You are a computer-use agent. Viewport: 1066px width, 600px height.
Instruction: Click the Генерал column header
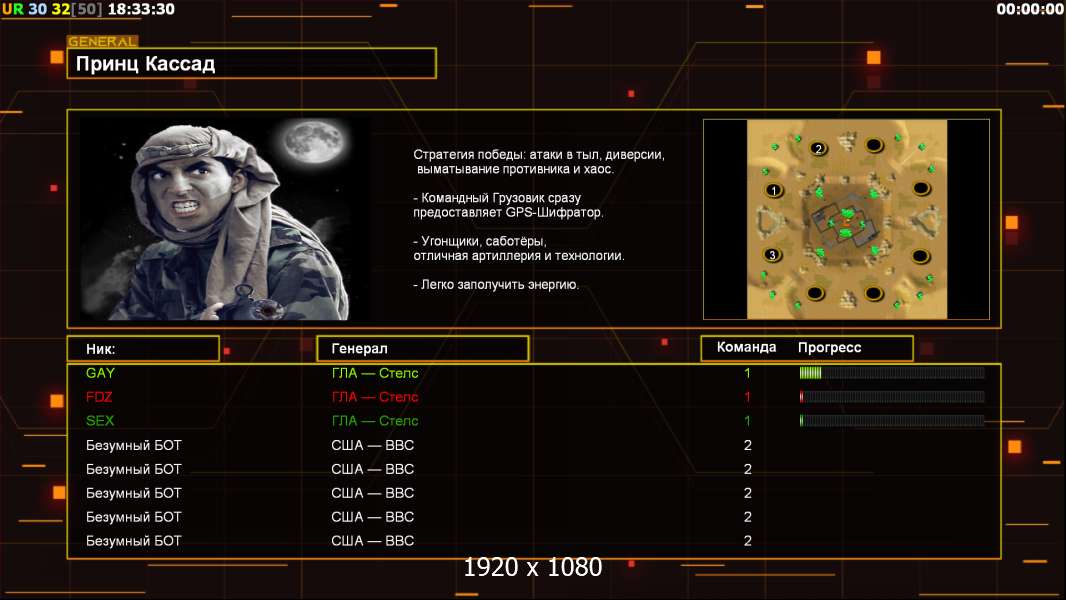tap(422, 348)
